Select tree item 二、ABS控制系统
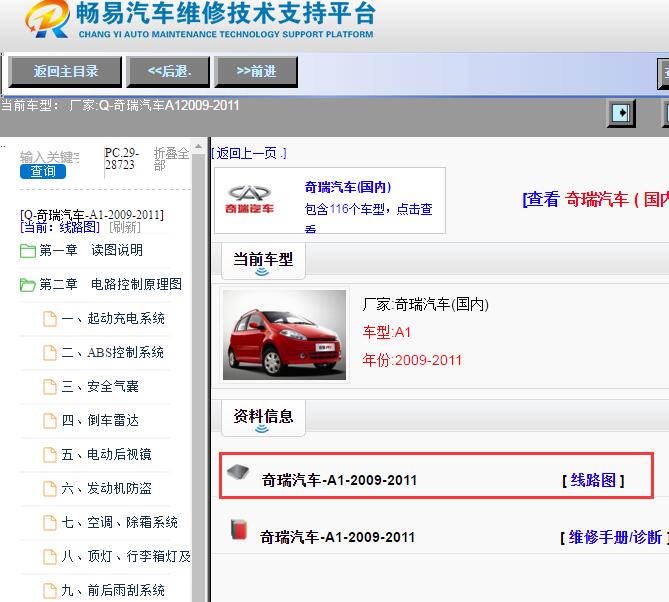669x602 pixels. (113, 353)
